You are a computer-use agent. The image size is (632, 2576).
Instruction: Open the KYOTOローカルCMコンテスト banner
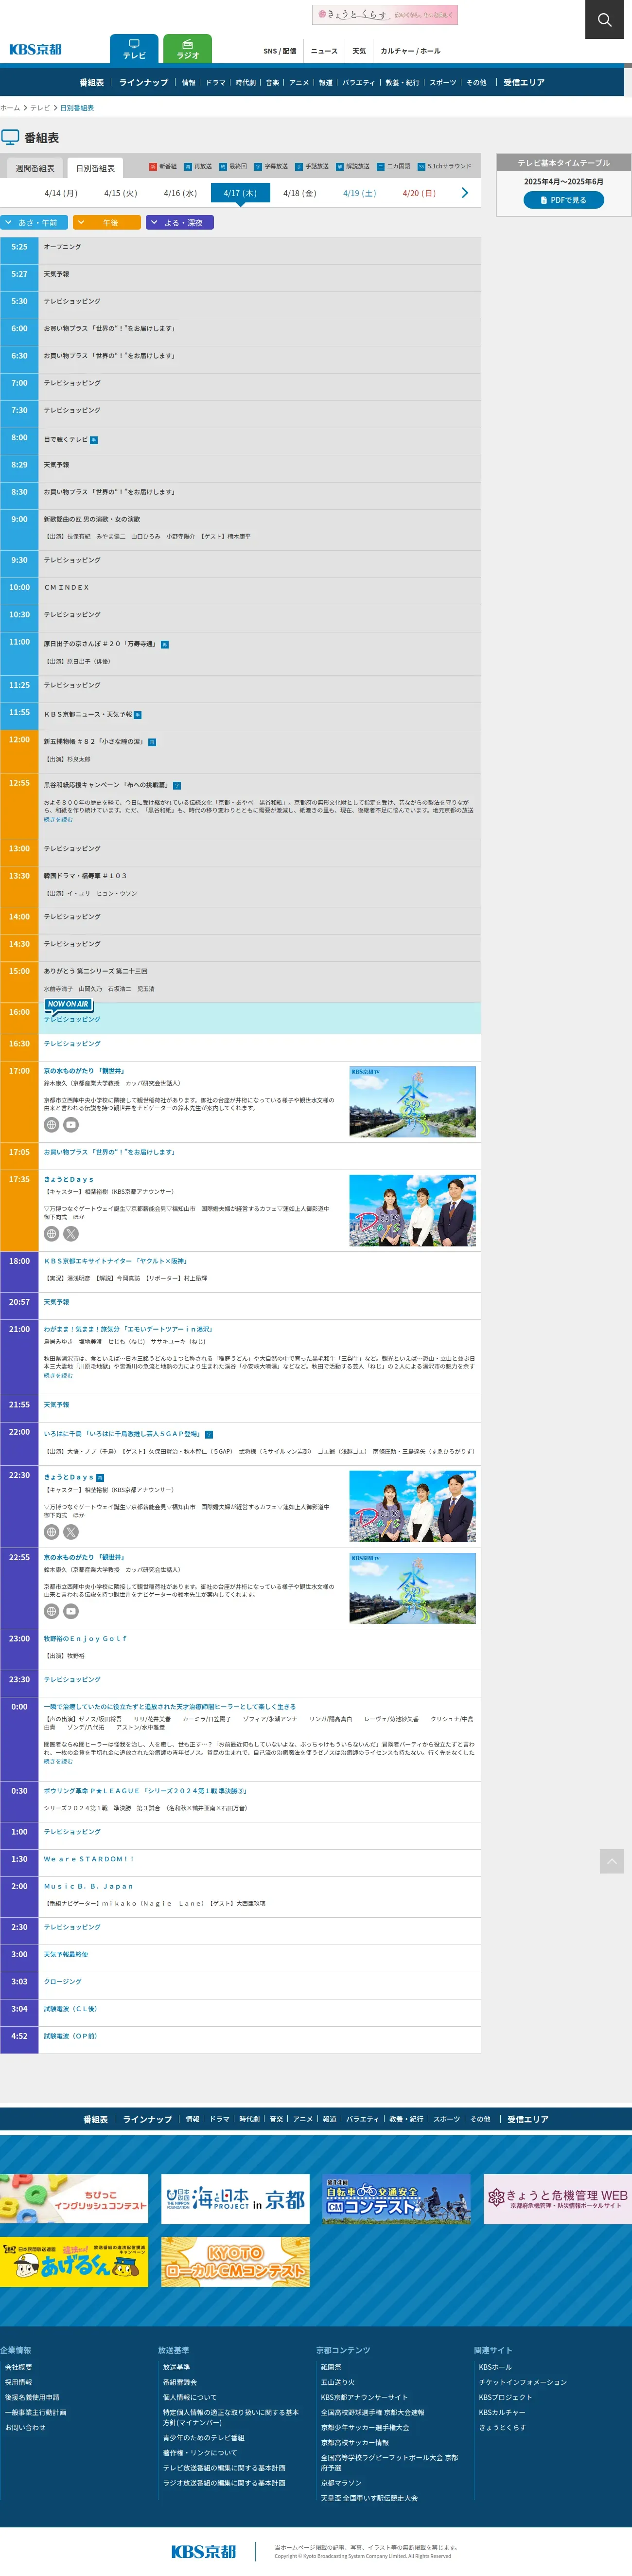click(235, 2262)
